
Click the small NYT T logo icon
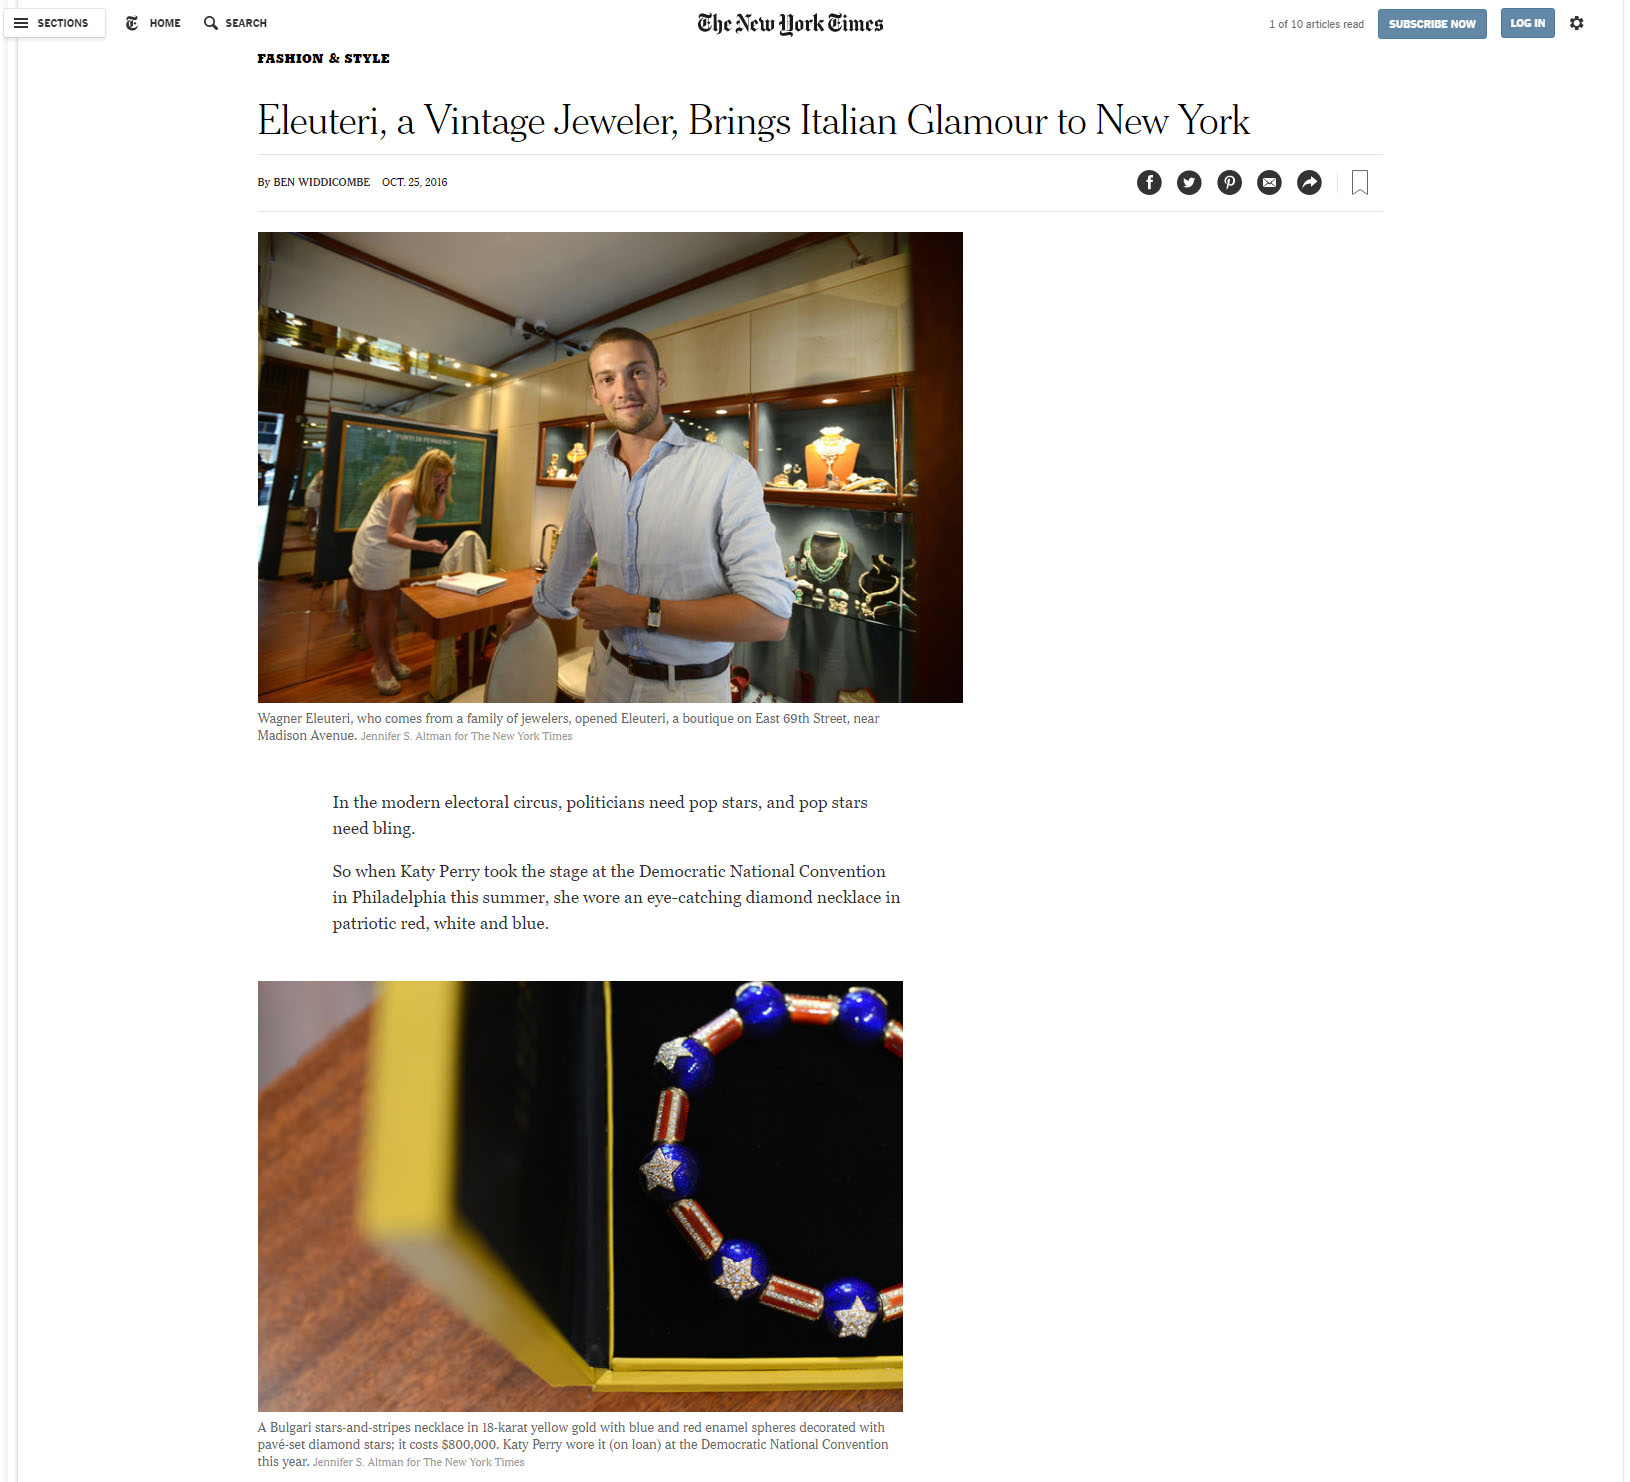click(132, 23)
